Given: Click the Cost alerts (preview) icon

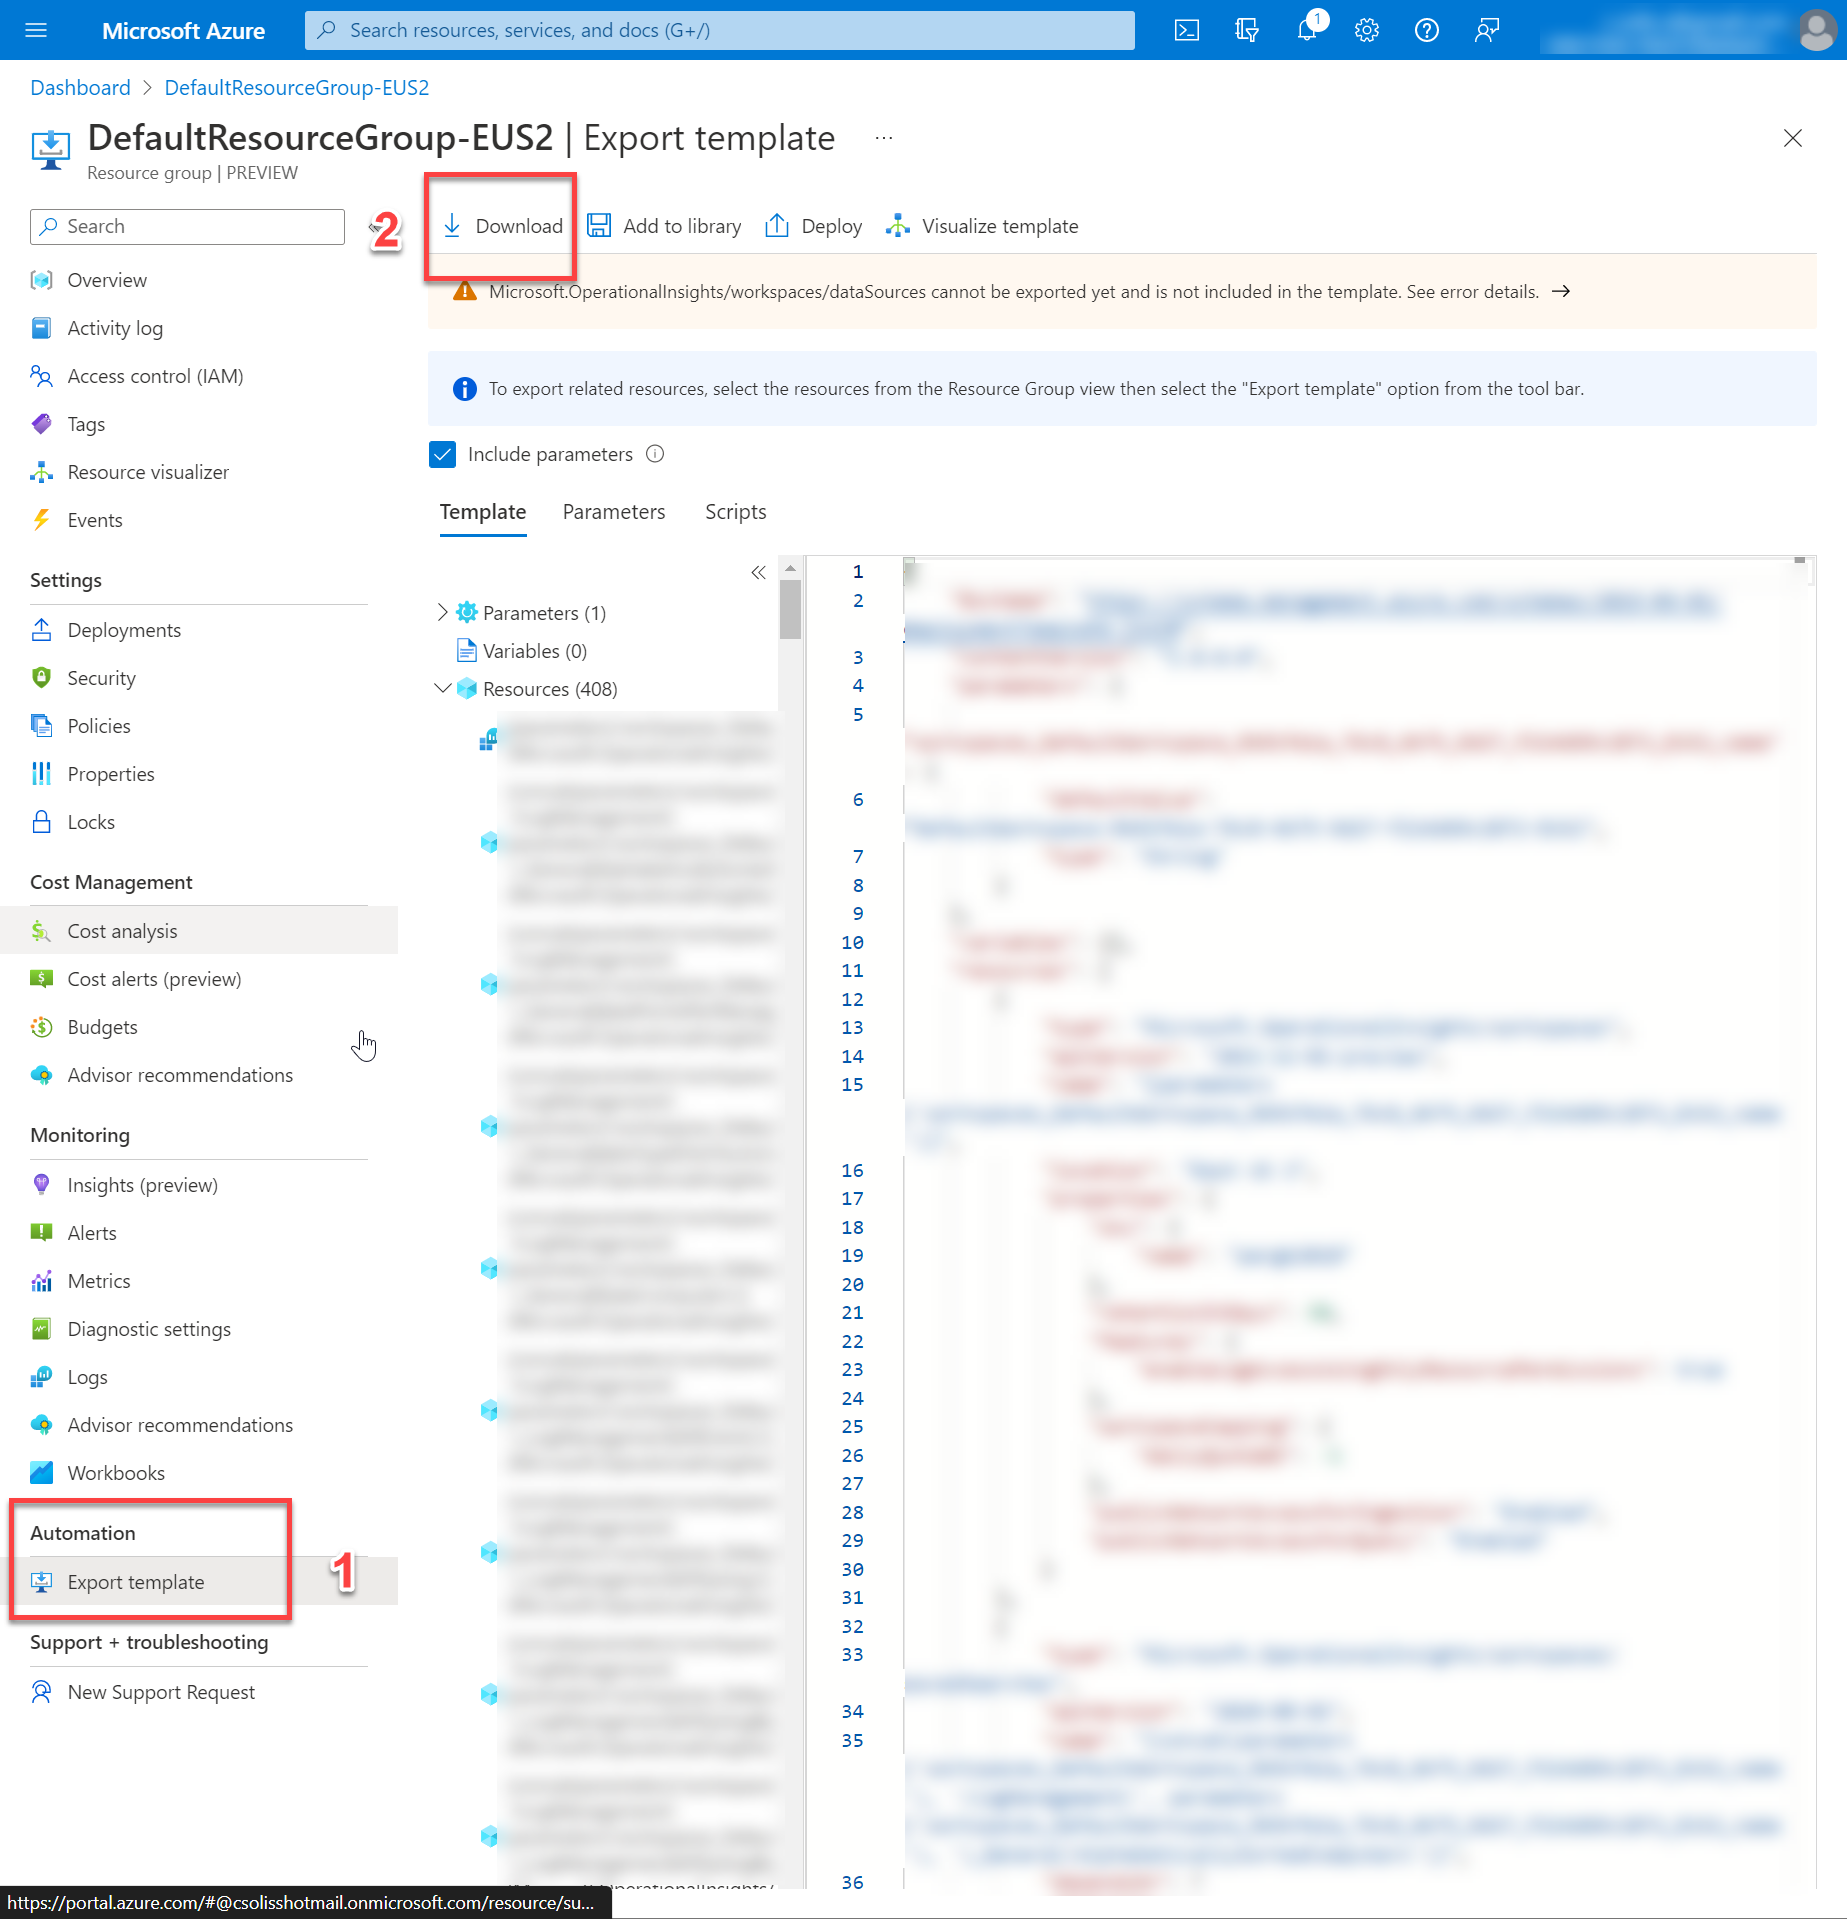Looking at the screenshot, I should click(41, 979).
